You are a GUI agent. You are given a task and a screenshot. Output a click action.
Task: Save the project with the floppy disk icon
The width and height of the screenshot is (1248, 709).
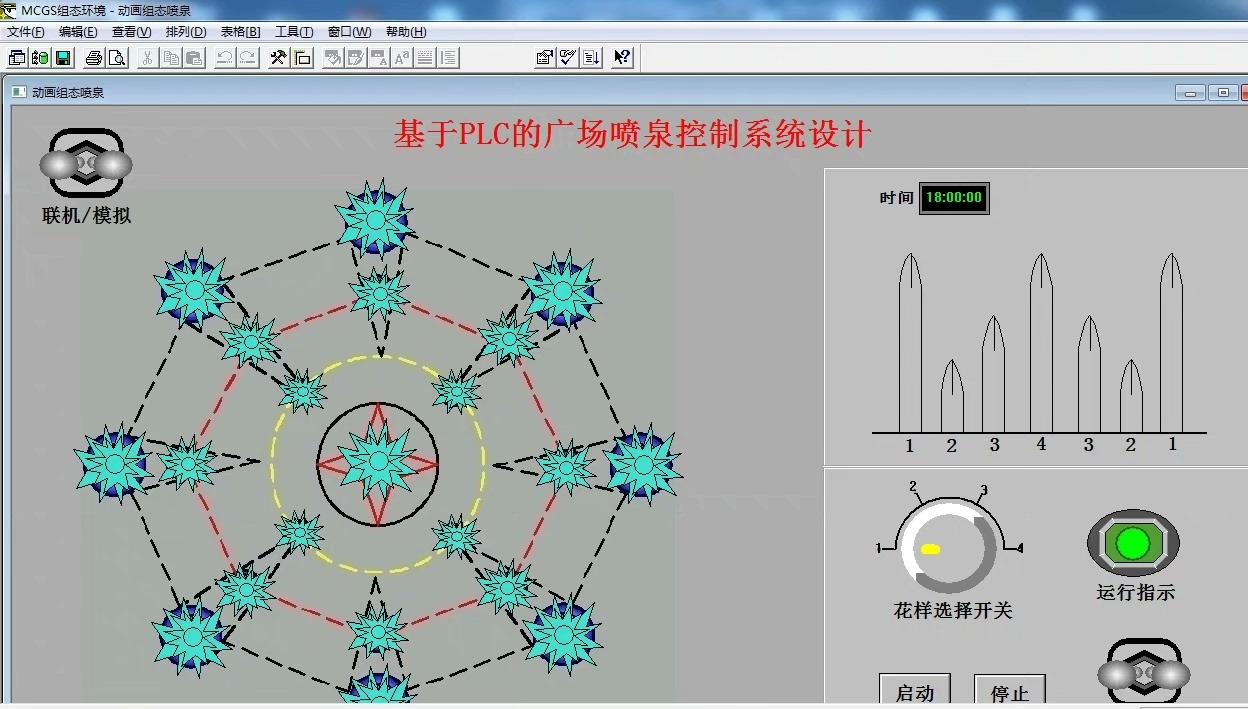coord(63,57)
